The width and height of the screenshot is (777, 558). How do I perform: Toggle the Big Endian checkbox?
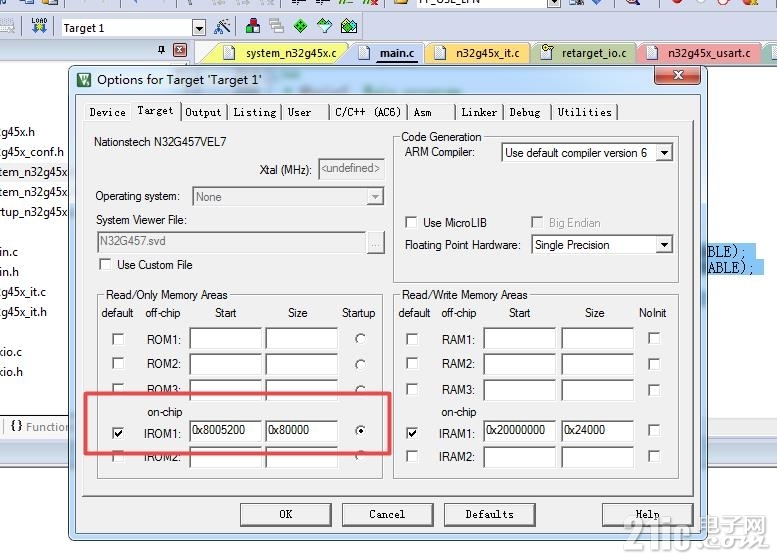(x=537, y=222)
